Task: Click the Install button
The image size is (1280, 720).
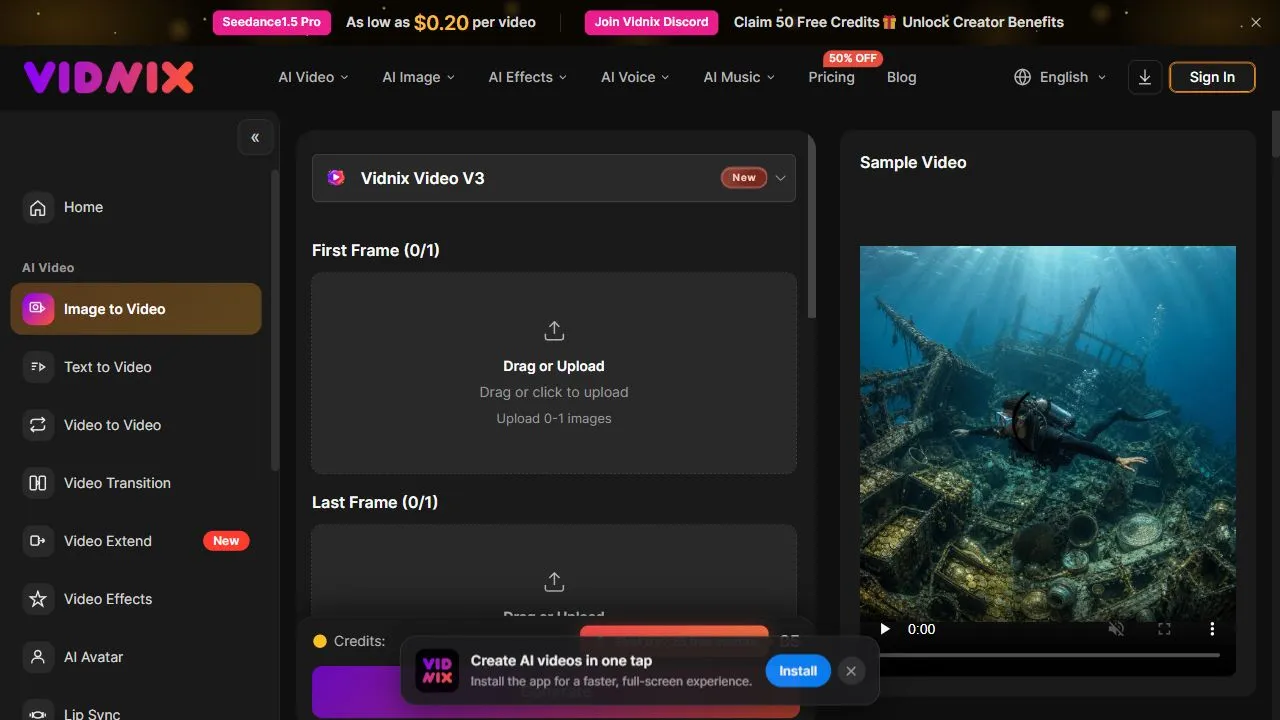Action: click(x=798, y=671)
